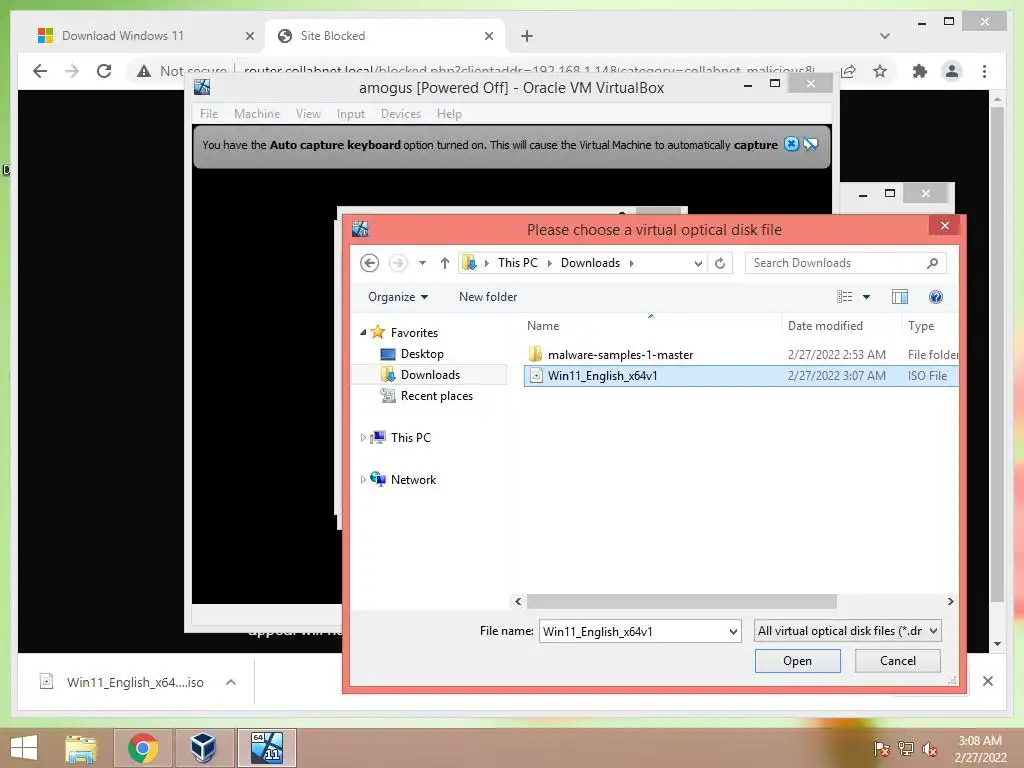
Task: Select Recent places in Favorites
Action: coord(436,396)
